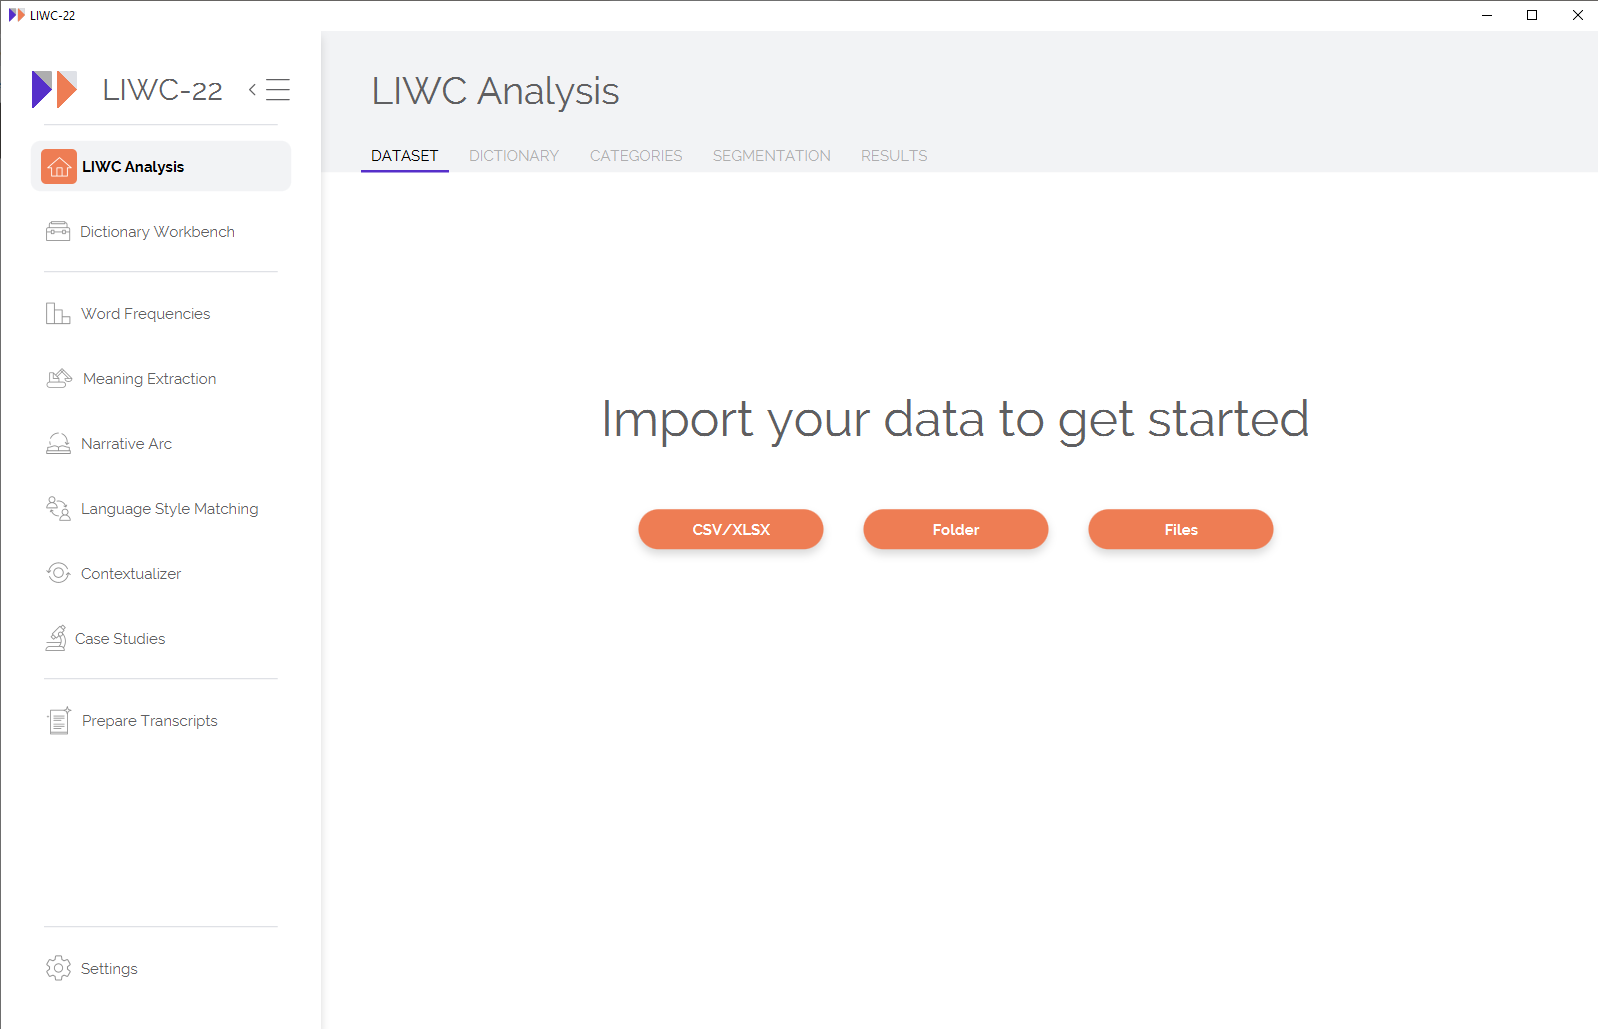Viewport: 1598px width, 1029px height.
Task: Click the Folder import button
Action: [956, 529]
